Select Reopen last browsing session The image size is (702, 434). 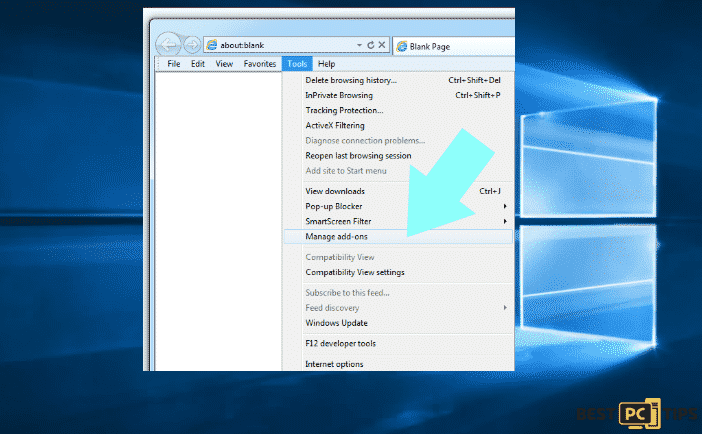pyautogui.click(x=398, y=156)
